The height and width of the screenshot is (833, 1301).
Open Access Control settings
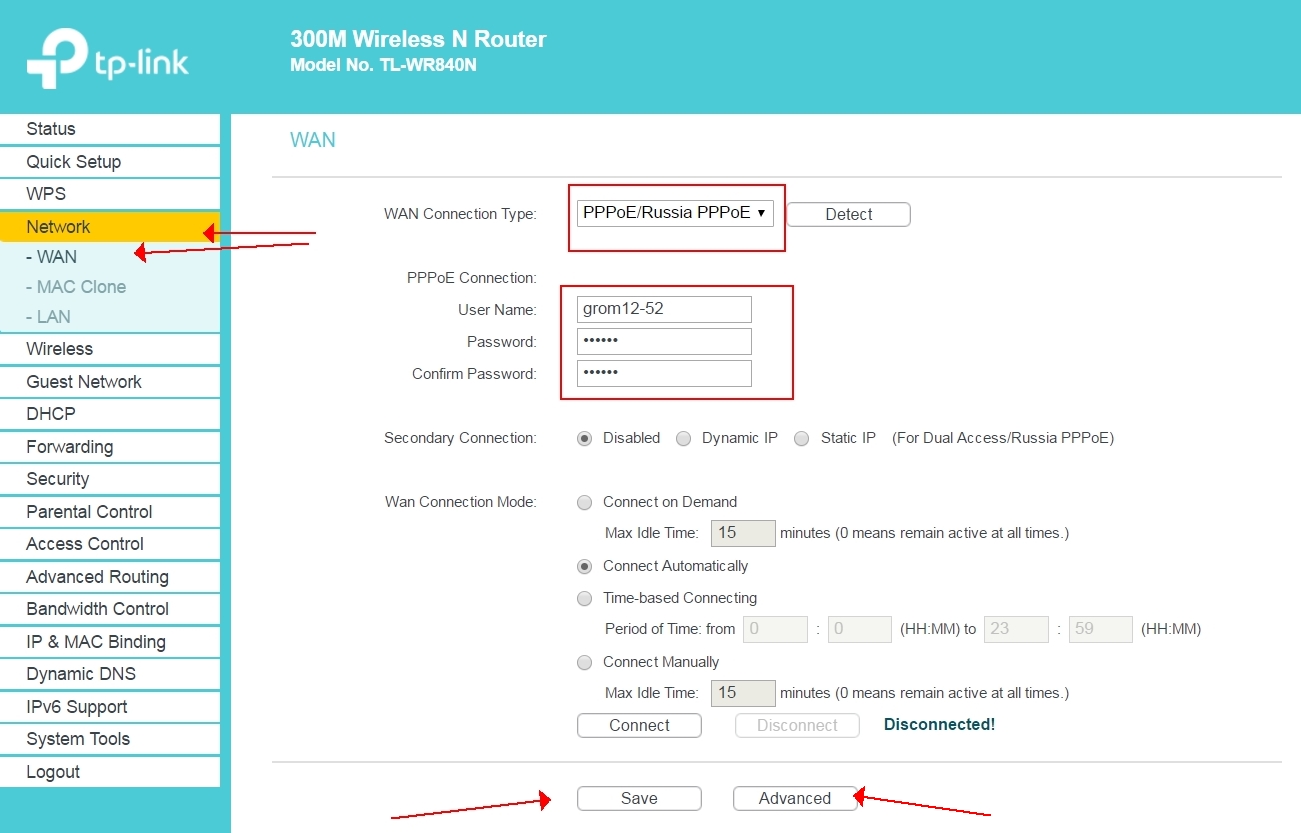(x=109, y=544)
